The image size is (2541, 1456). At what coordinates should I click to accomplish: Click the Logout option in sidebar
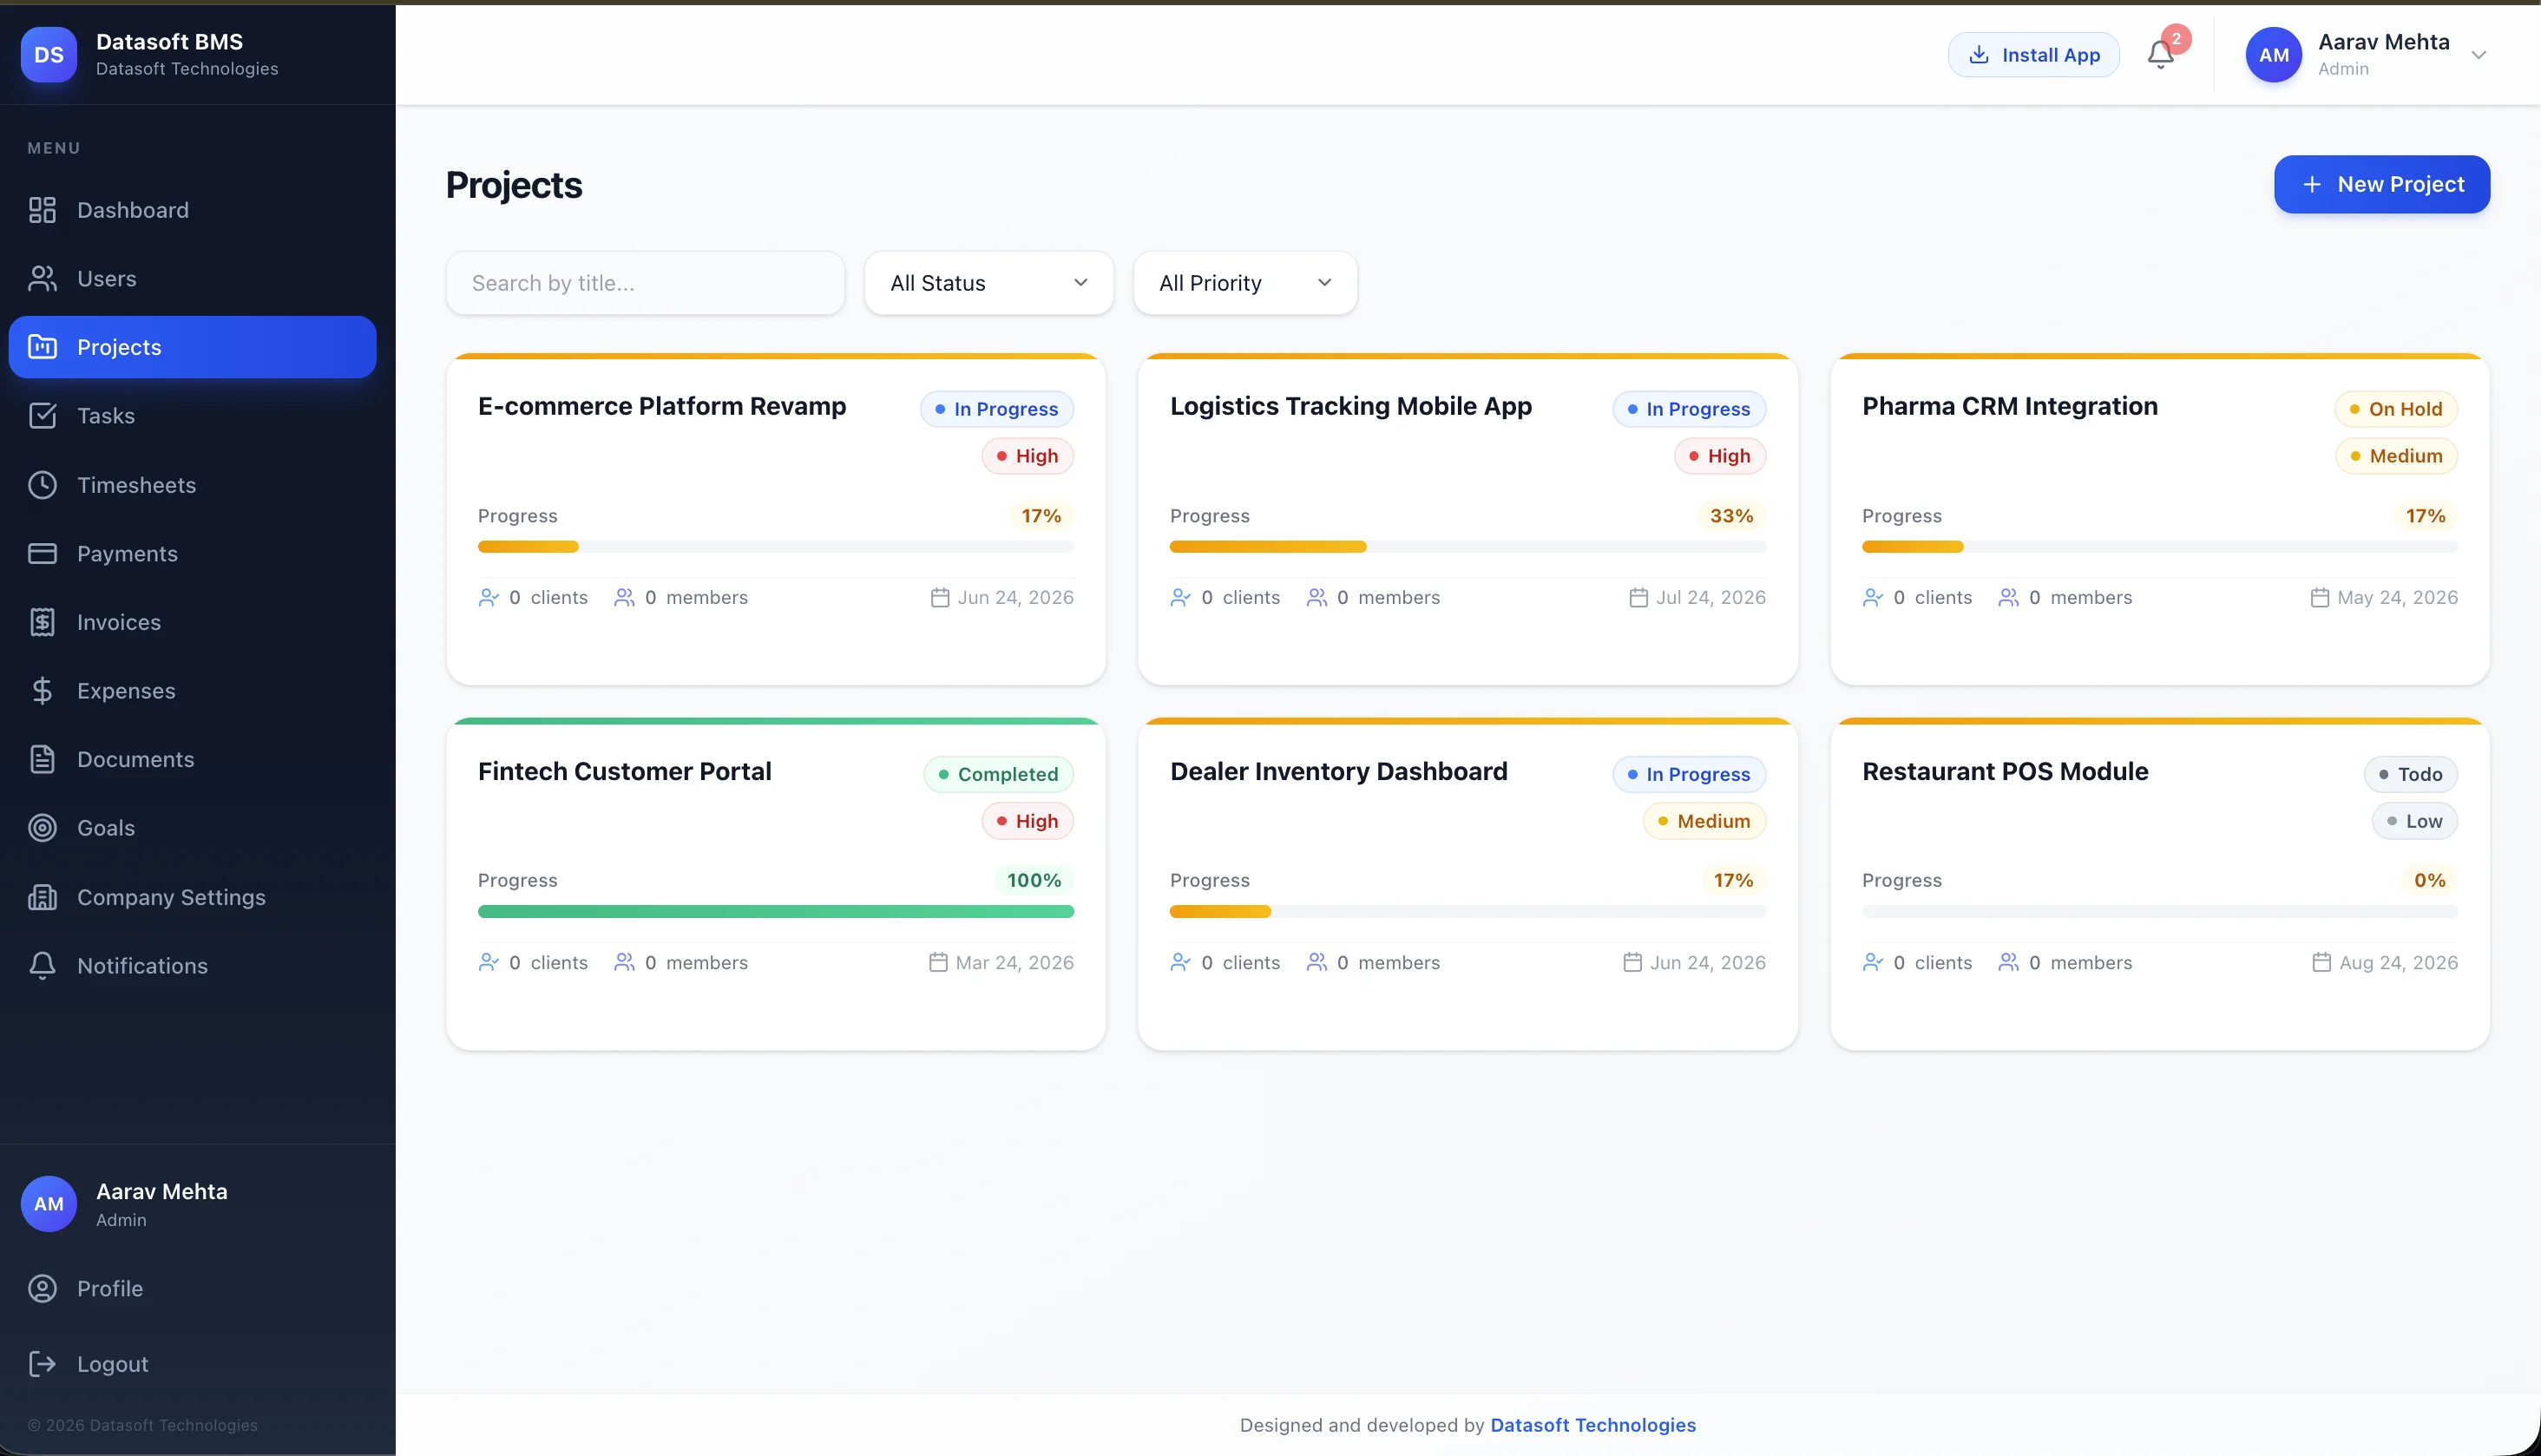(111, 1364)
